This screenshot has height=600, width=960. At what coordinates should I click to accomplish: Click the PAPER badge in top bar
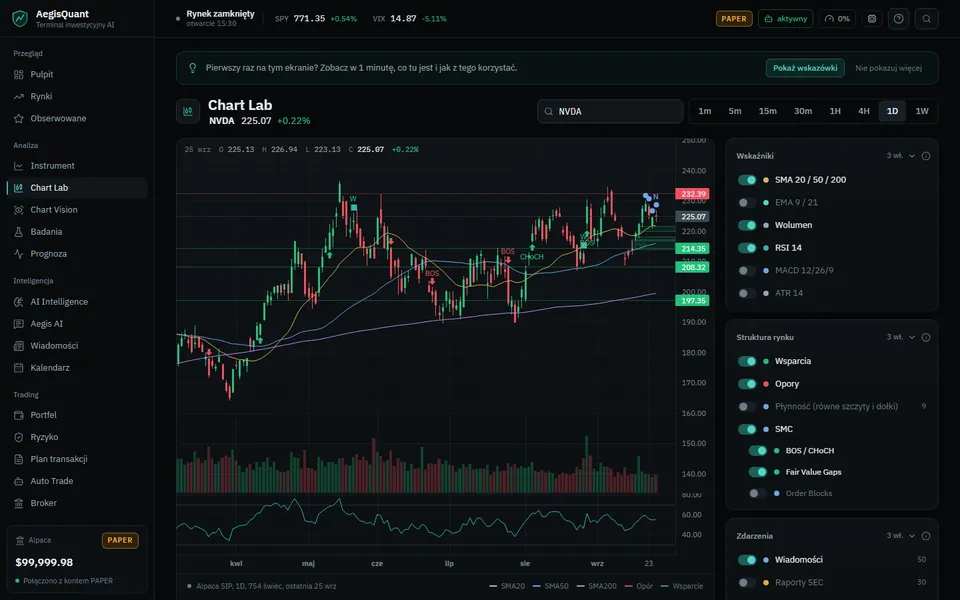(x=734, y=19)
